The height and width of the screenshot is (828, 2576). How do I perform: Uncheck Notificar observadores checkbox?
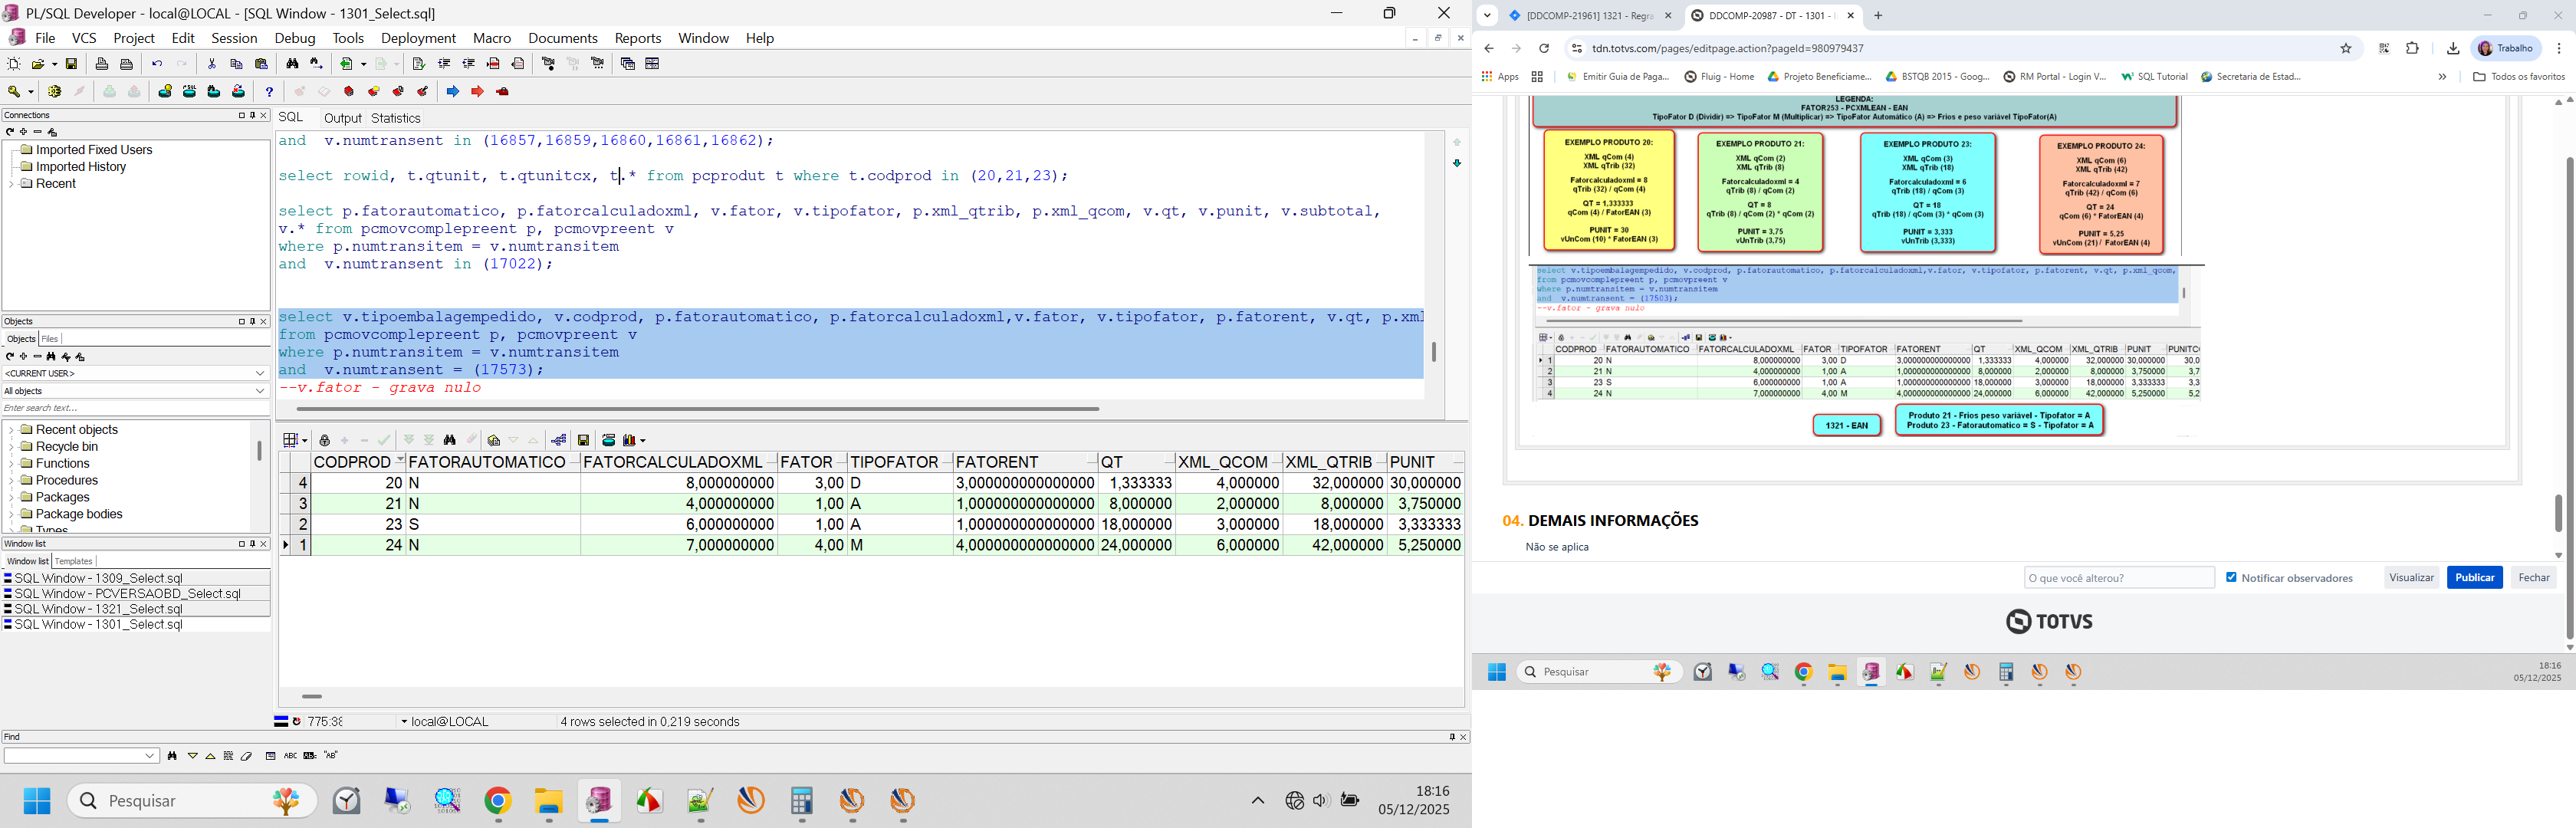(2231, 577)
